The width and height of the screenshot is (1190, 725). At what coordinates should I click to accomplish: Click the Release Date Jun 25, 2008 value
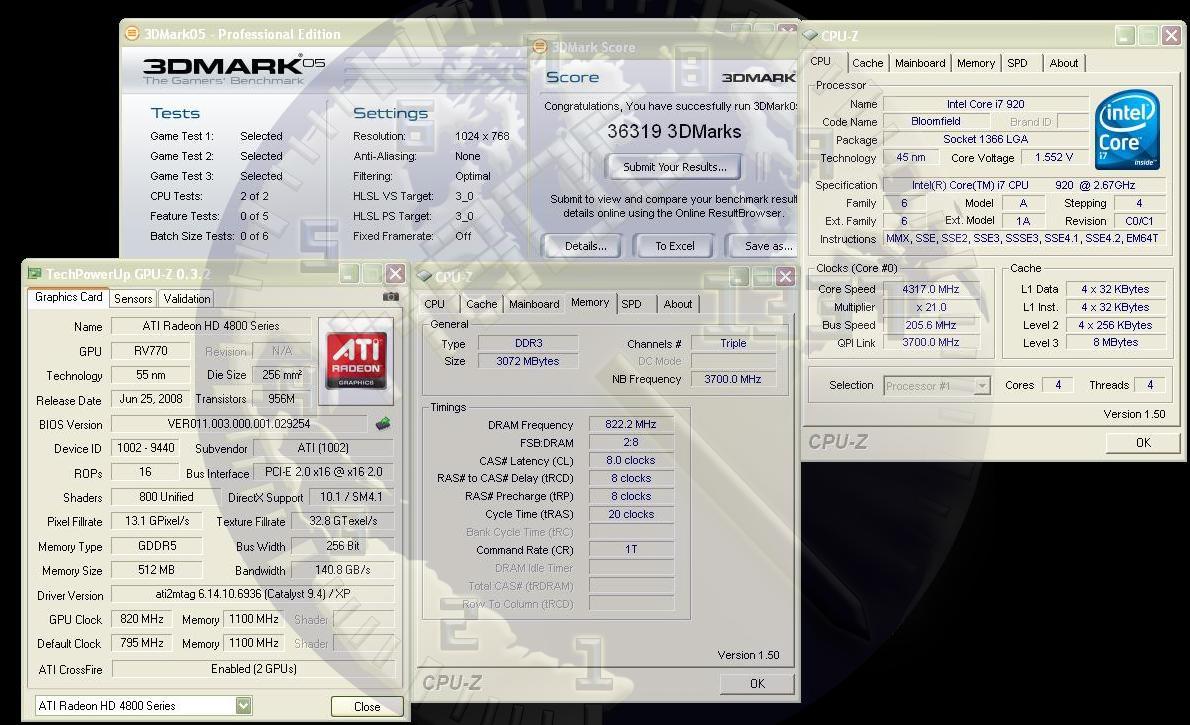pyautogui.click(x=150, y=399)
